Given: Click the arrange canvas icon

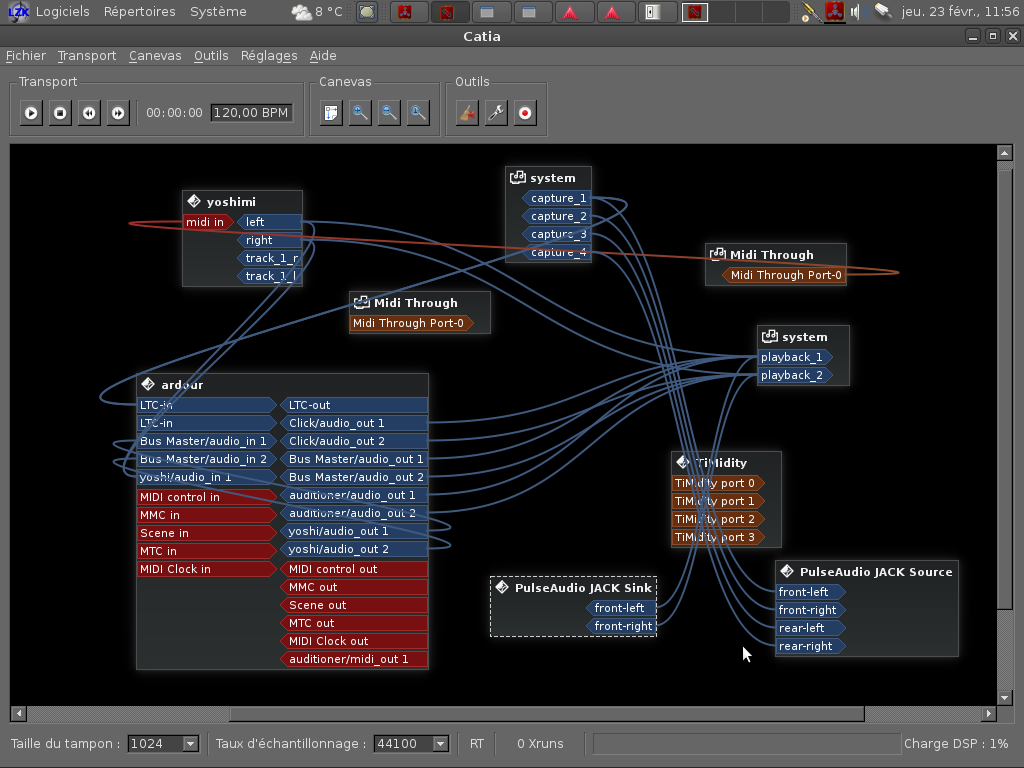Looking at the screenshot, I should pos(331,113).
